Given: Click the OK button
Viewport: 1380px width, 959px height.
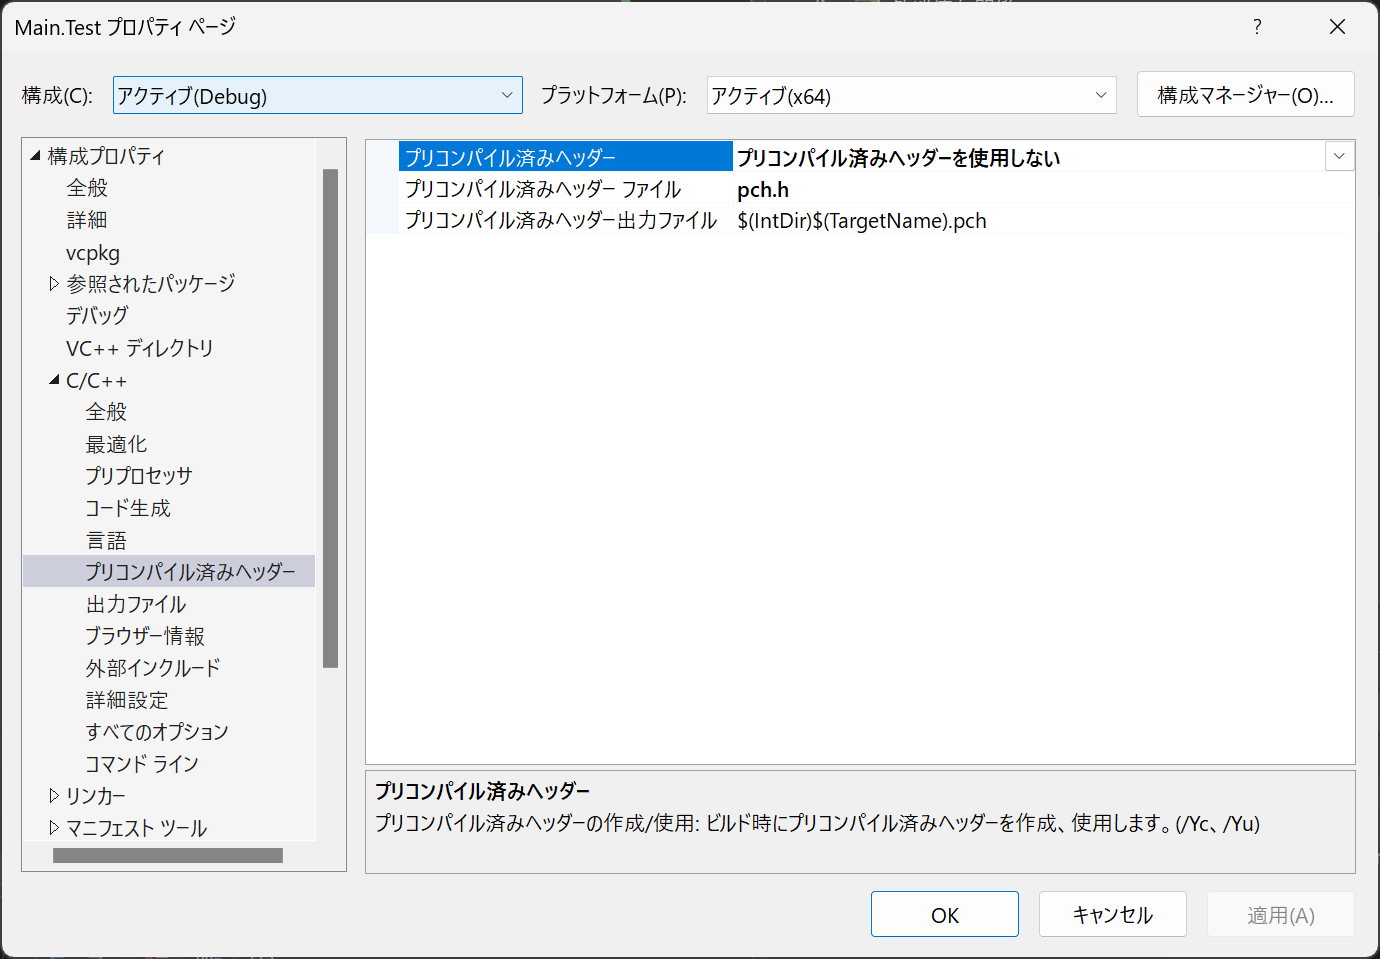Looking at the screenshot, I should pyautogui.click(x=944, y=913).
